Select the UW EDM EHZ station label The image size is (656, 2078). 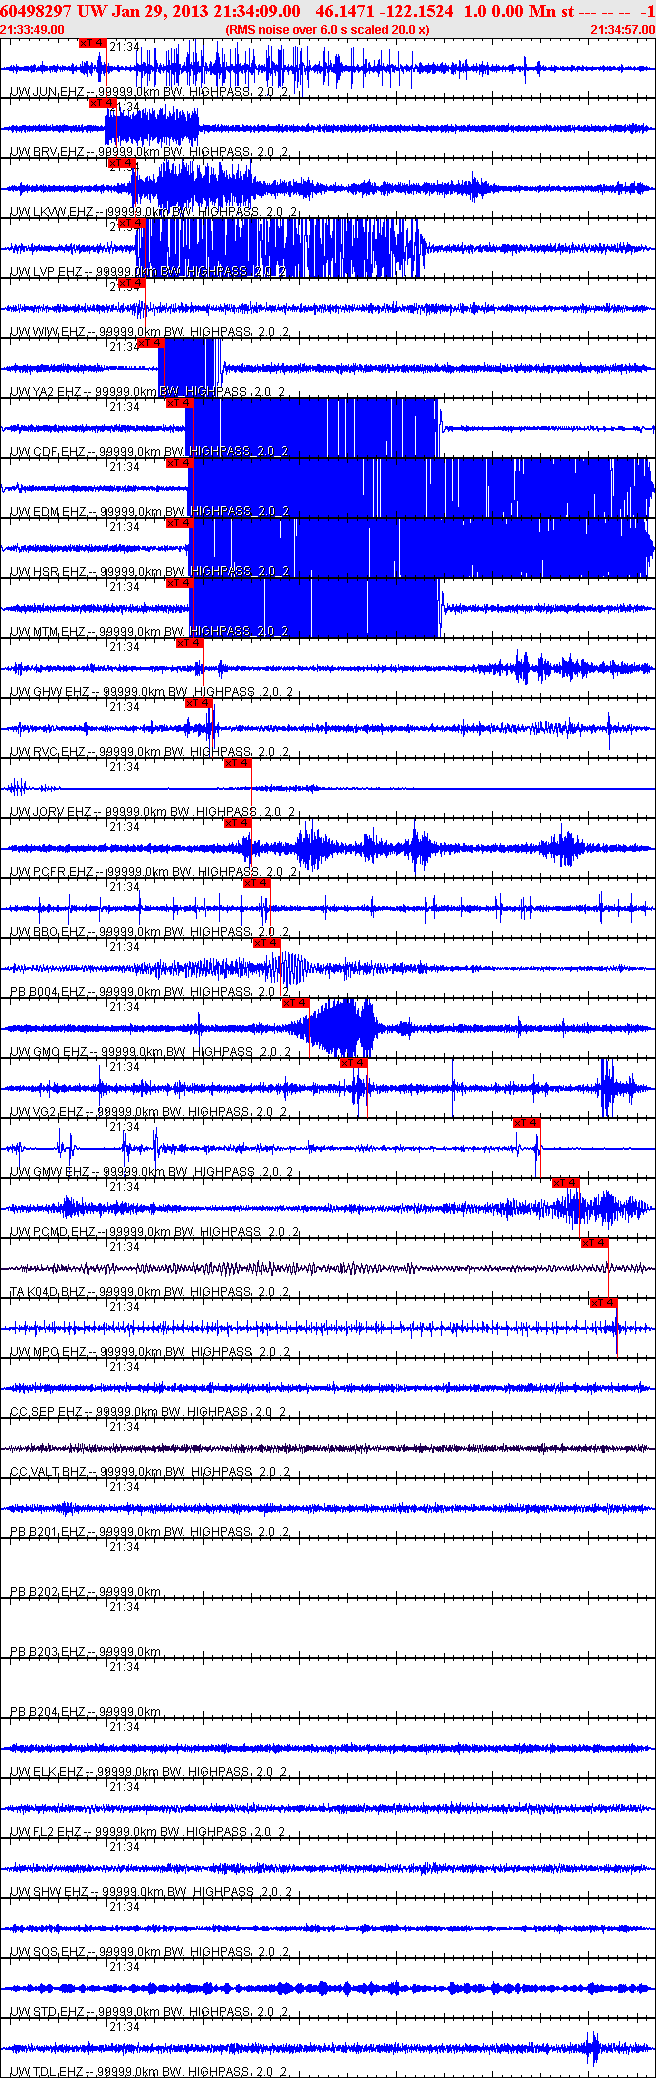(49, 512)
